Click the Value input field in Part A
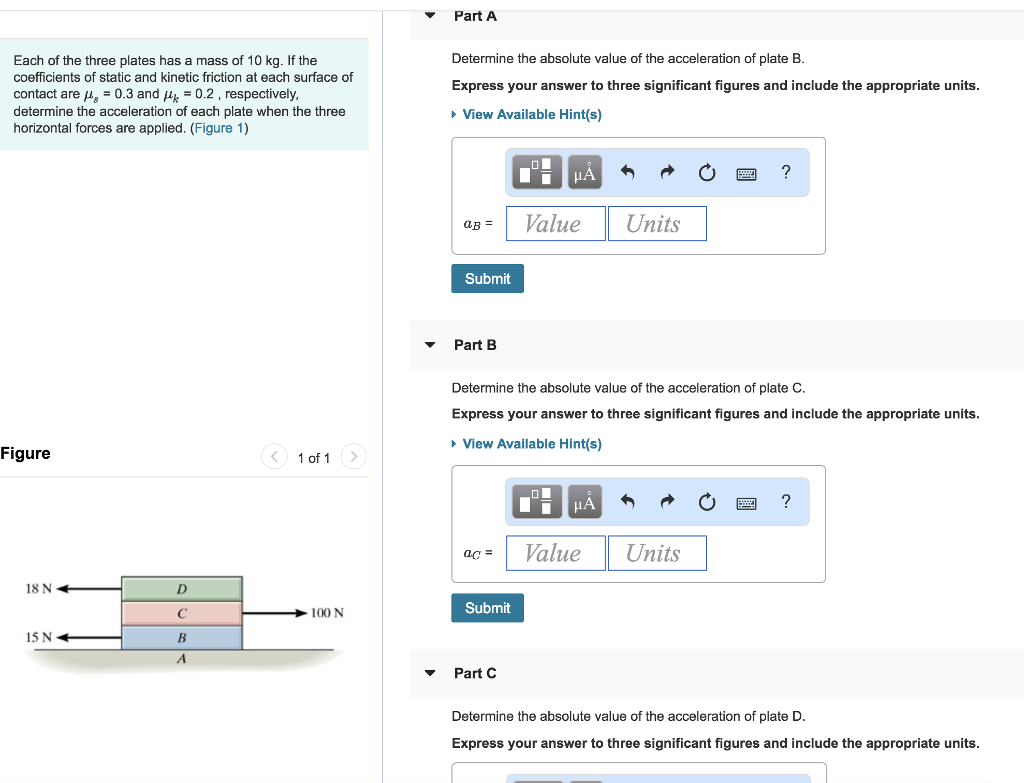Image resolution: width=1024 pixels, height=783 pixels. 555,223
